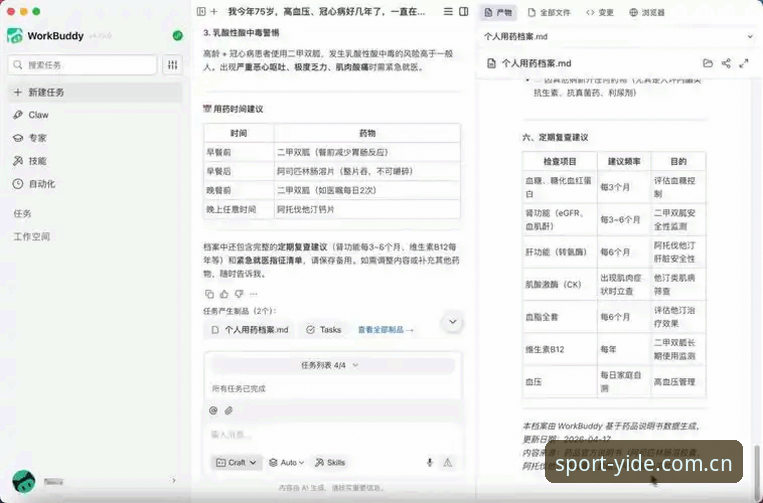Click the 个人用药档案.md file title in the preview header
This screenshot has width=763, height=503.
click(536, 63)
